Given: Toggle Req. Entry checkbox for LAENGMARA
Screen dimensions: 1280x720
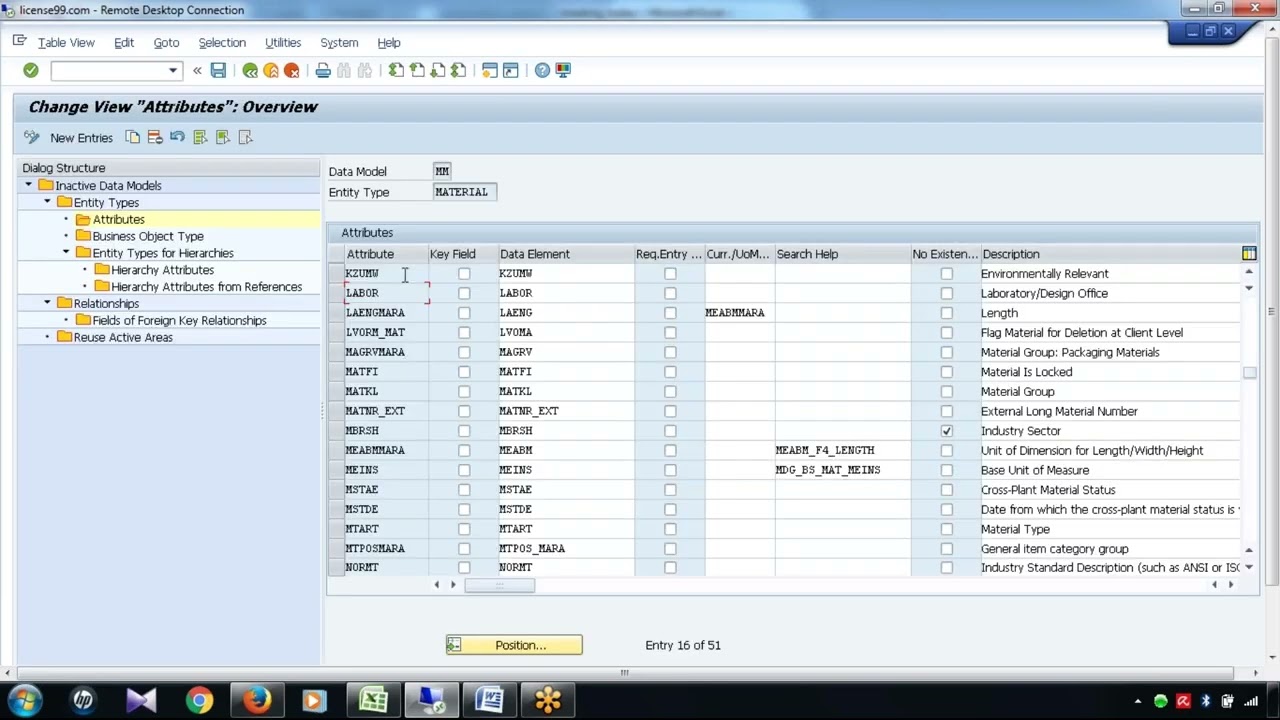Looking at the screenshot, I should [x=670, y=313].
